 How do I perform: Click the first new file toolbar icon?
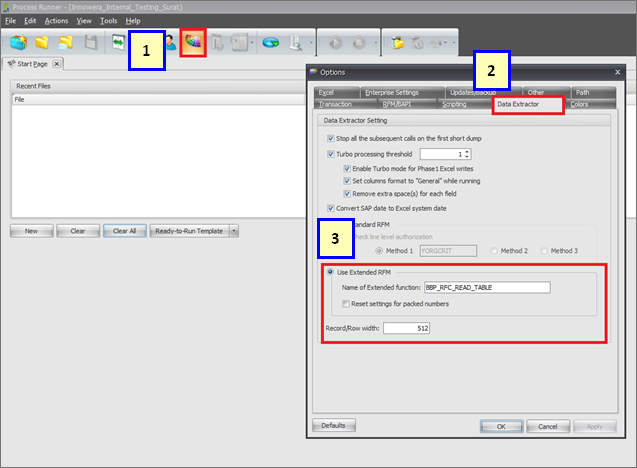pyautogui.click(x=18, y=43)
